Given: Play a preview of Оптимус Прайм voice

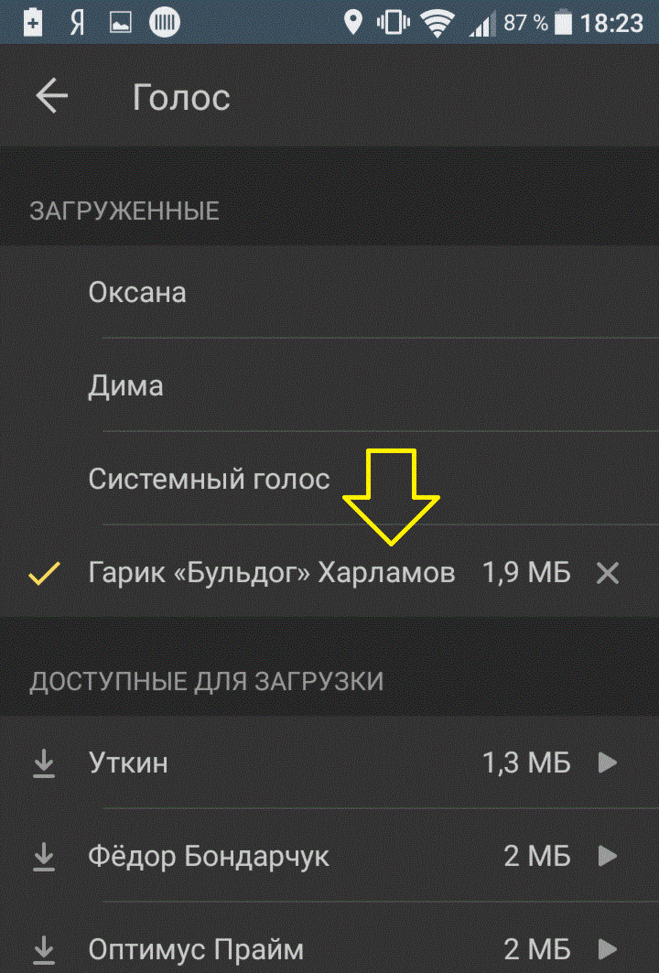Looking at the screenshot, I should tap(607, 949).
